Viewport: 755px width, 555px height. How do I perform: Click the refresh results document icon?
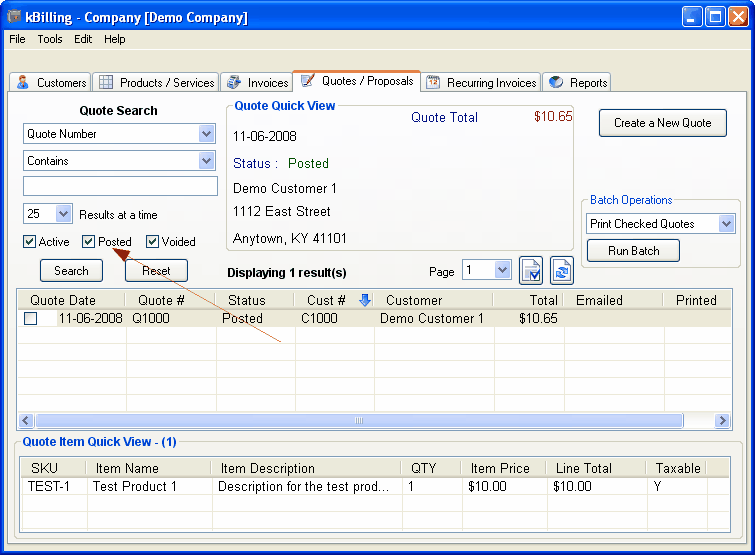pos(562,271)
